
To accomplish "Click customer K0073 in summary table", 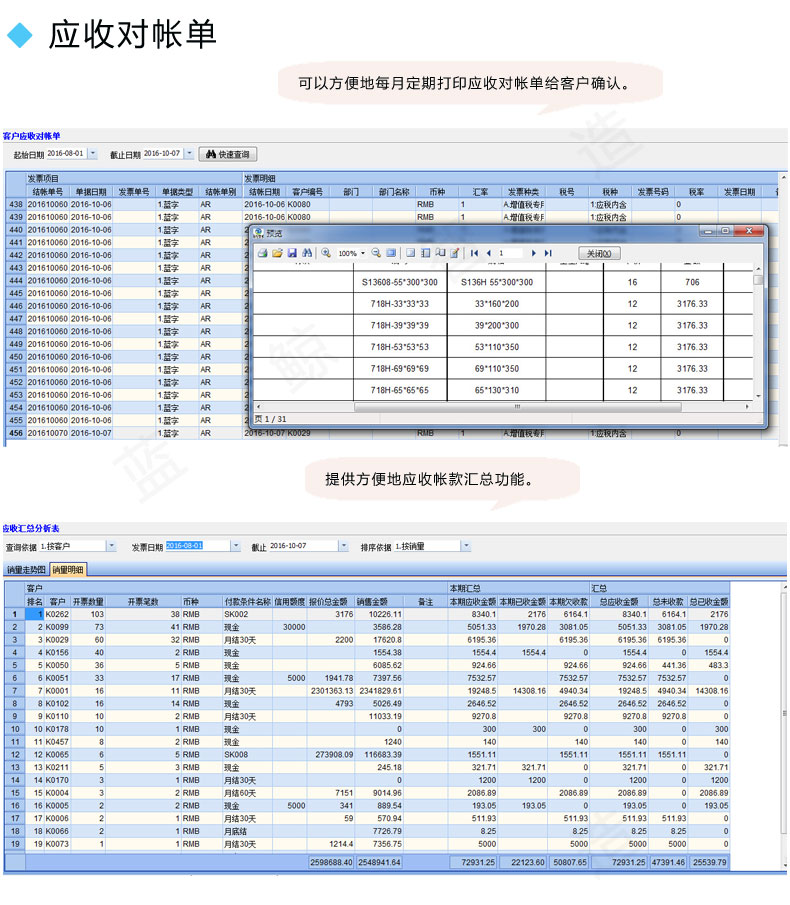I will point(57,844).
